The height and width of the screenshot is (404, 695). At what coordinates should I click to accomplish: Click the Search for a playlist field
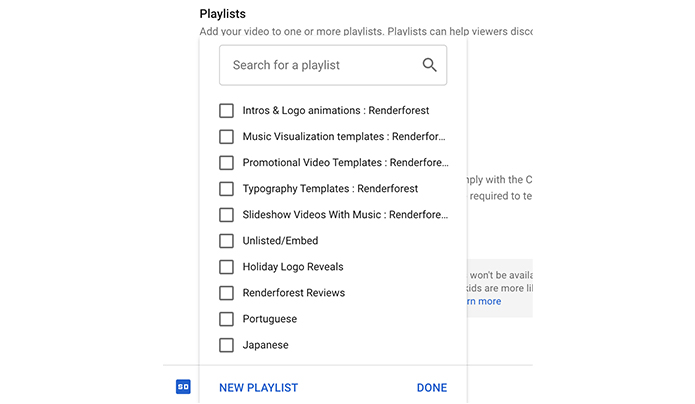pyautogui.click(x=333, y=65)
